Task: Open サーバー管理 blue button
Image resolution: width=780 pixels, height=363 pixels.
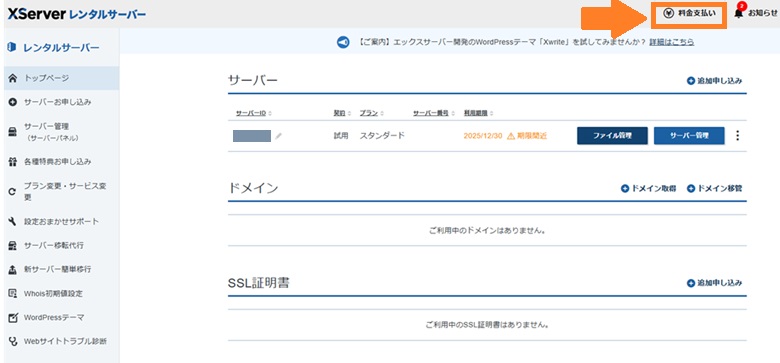Action: (689, 136)
